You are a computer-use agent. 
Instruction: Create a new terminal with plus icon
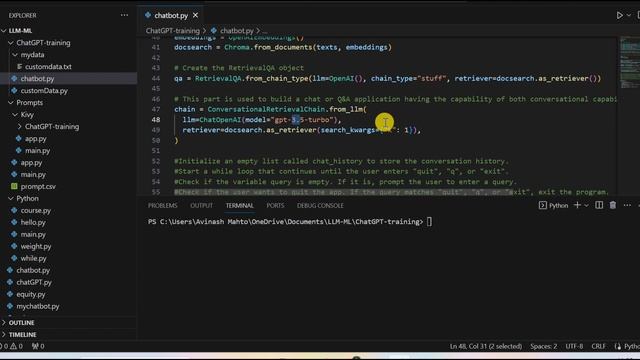pyautogui.click(x=577, y=205)
